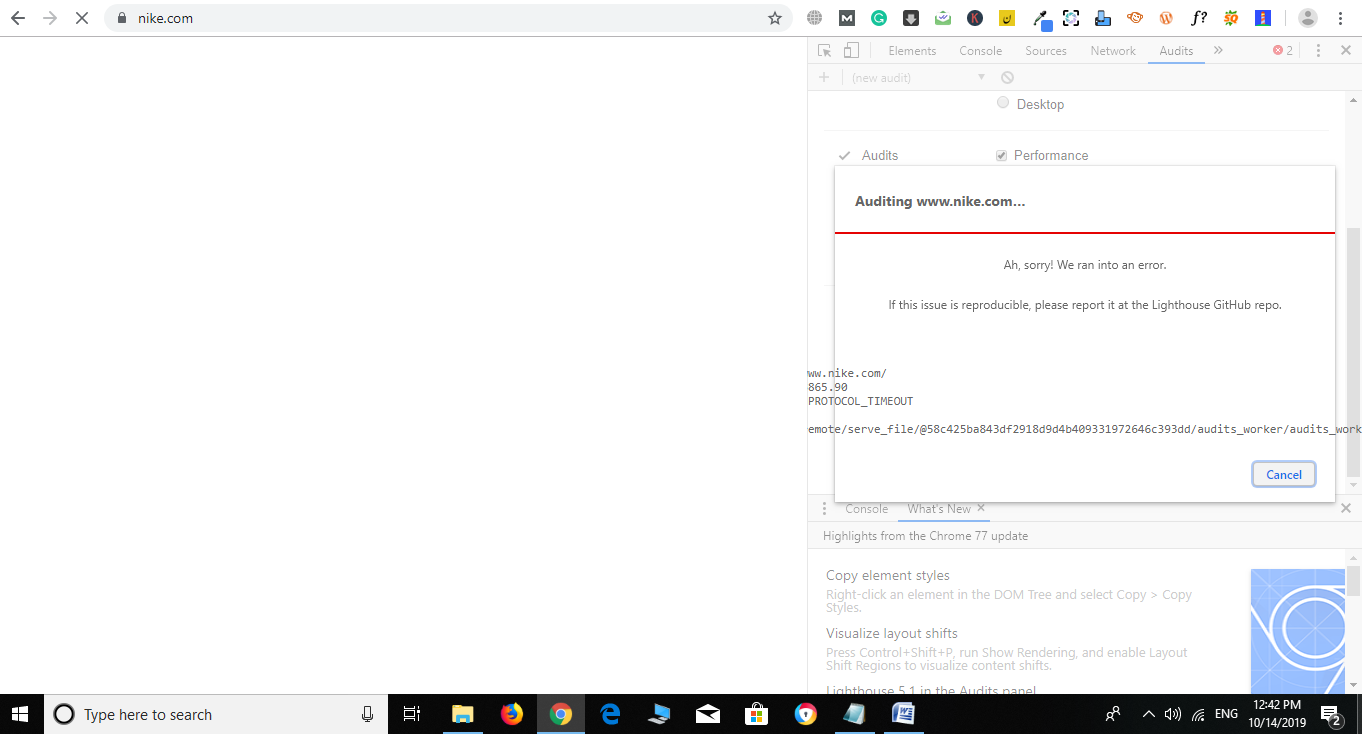Open the drawer three-dot menu
The image size is (1366, 742).
tap(823, 508)
